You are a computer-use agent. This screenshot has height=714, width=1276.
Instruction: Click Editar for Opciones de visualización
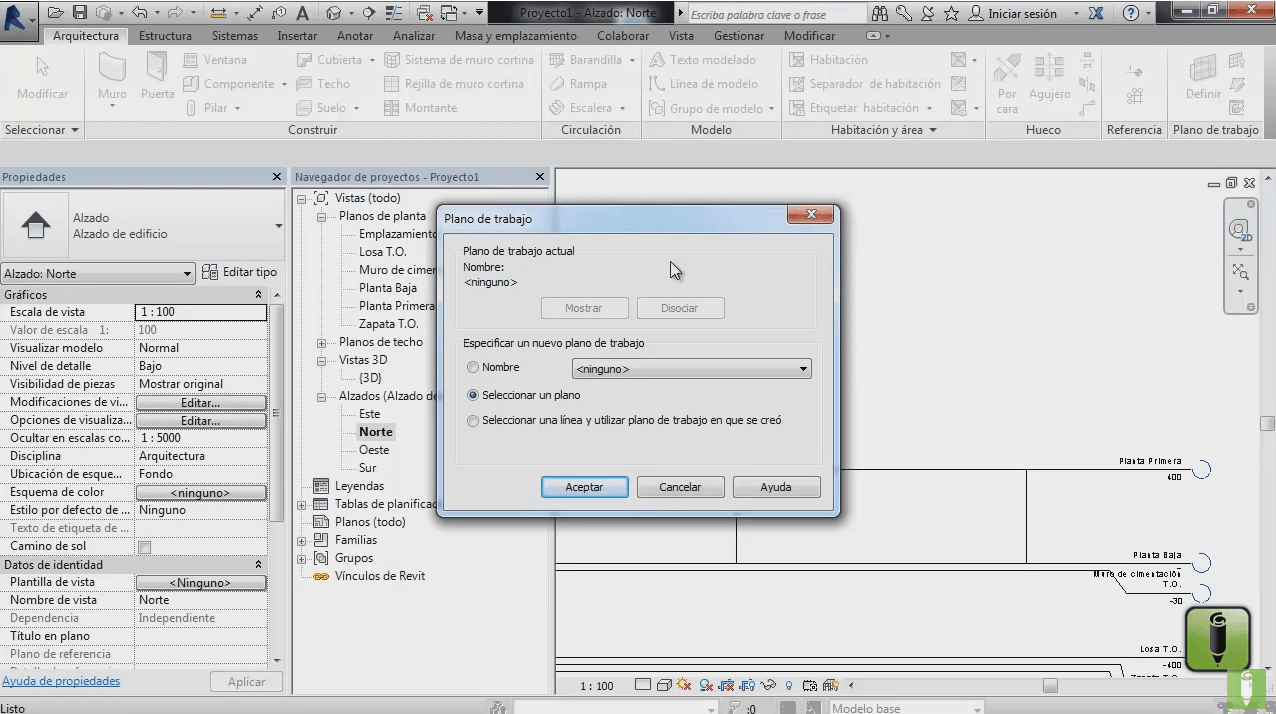(201, 421)
